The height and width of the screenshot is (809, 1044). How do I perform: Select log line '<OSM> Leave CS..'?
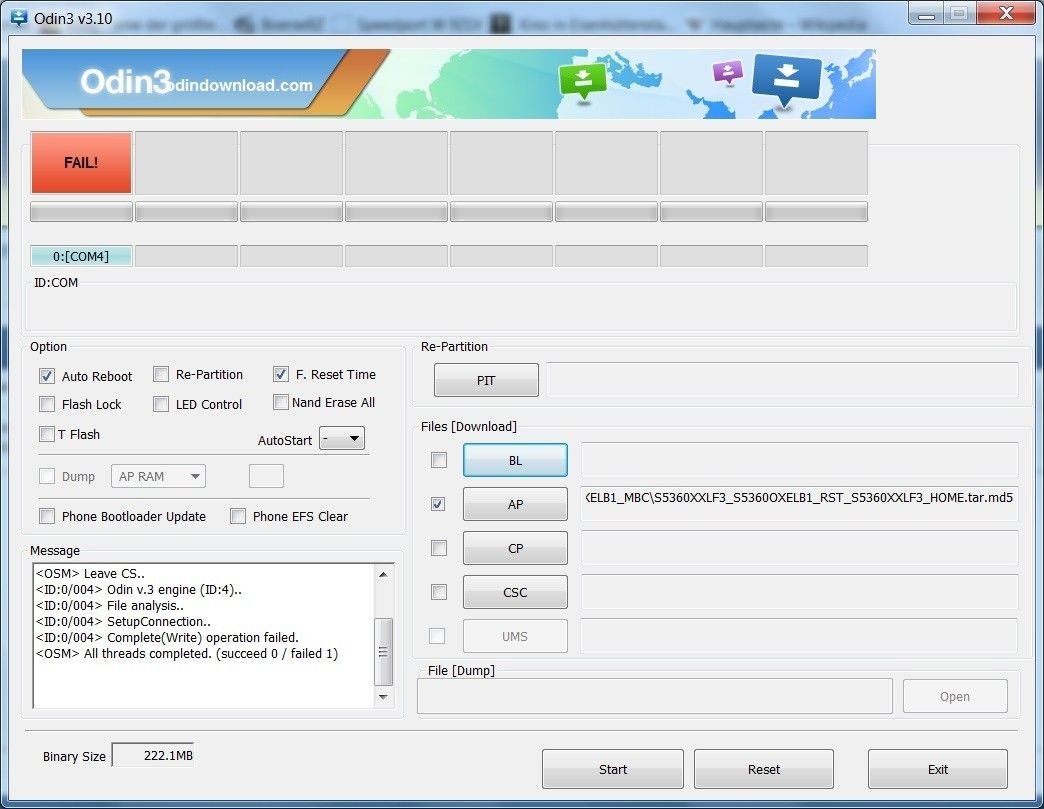pos(90,573)
